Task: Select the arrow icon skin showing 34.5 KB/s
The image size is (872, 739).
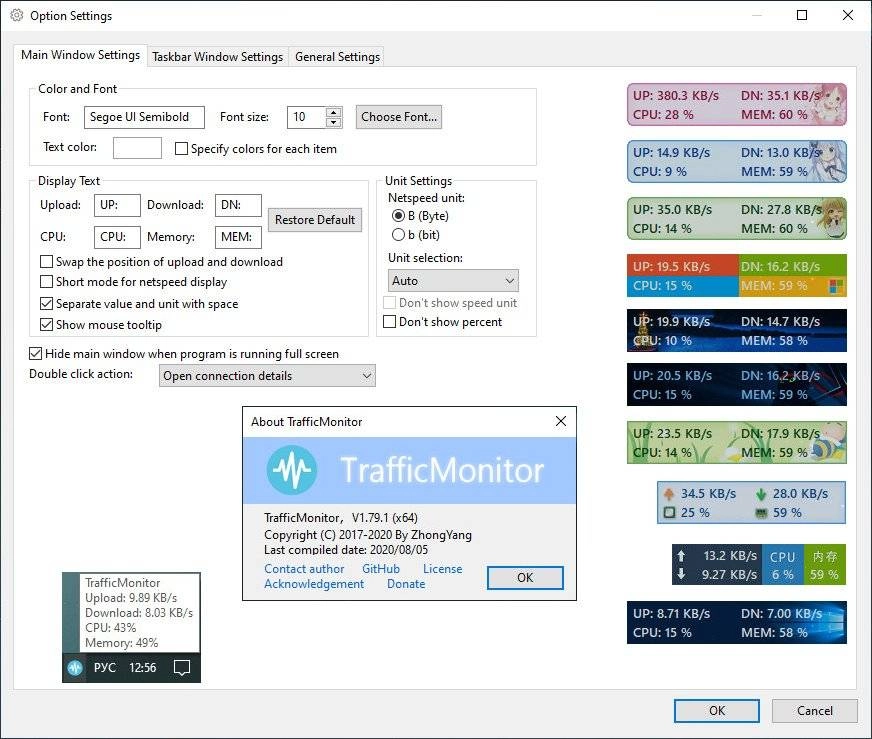Action: point(751,503)
